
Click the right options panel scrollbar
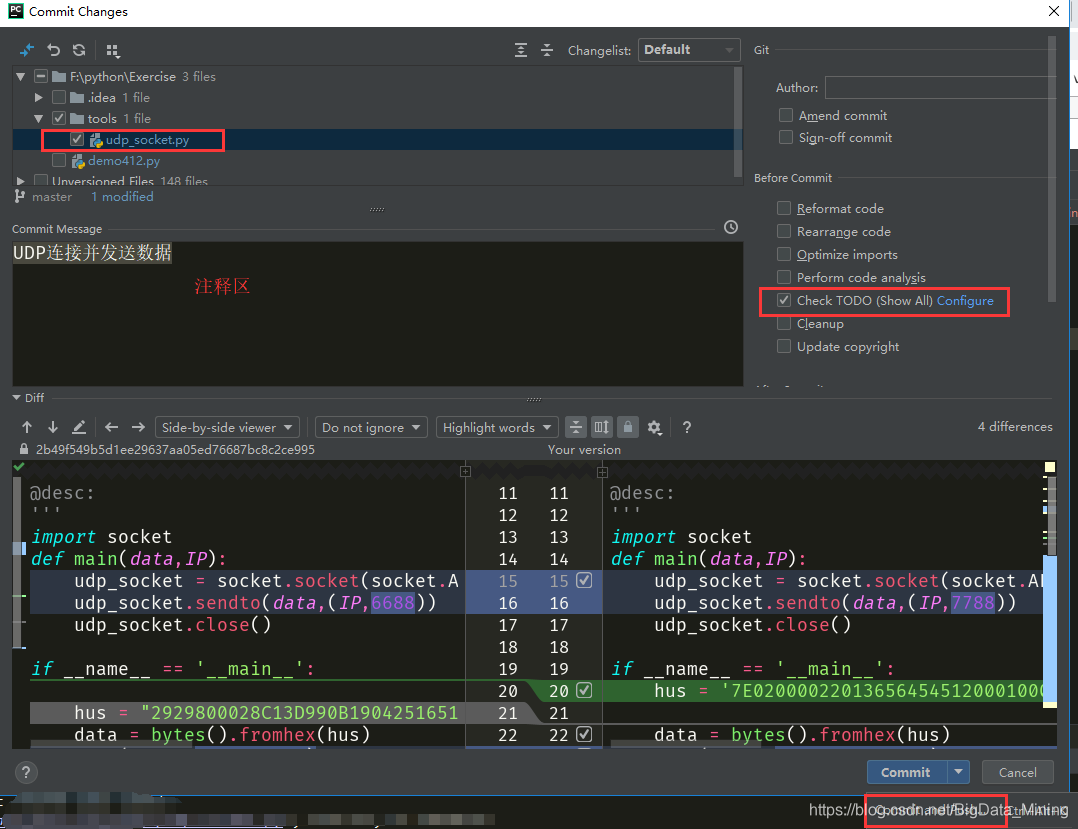coord(1051,168)
